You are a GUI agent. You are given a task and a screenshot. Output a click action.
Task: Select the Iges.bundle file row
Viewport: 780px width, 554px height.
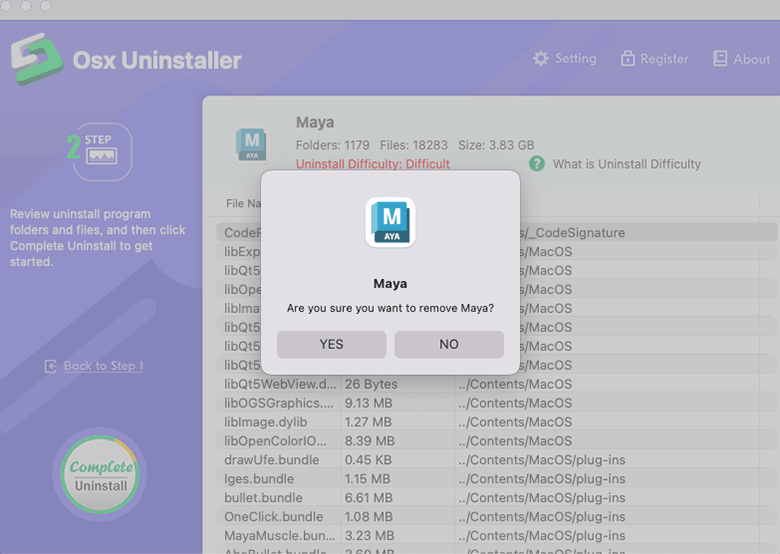496,478
